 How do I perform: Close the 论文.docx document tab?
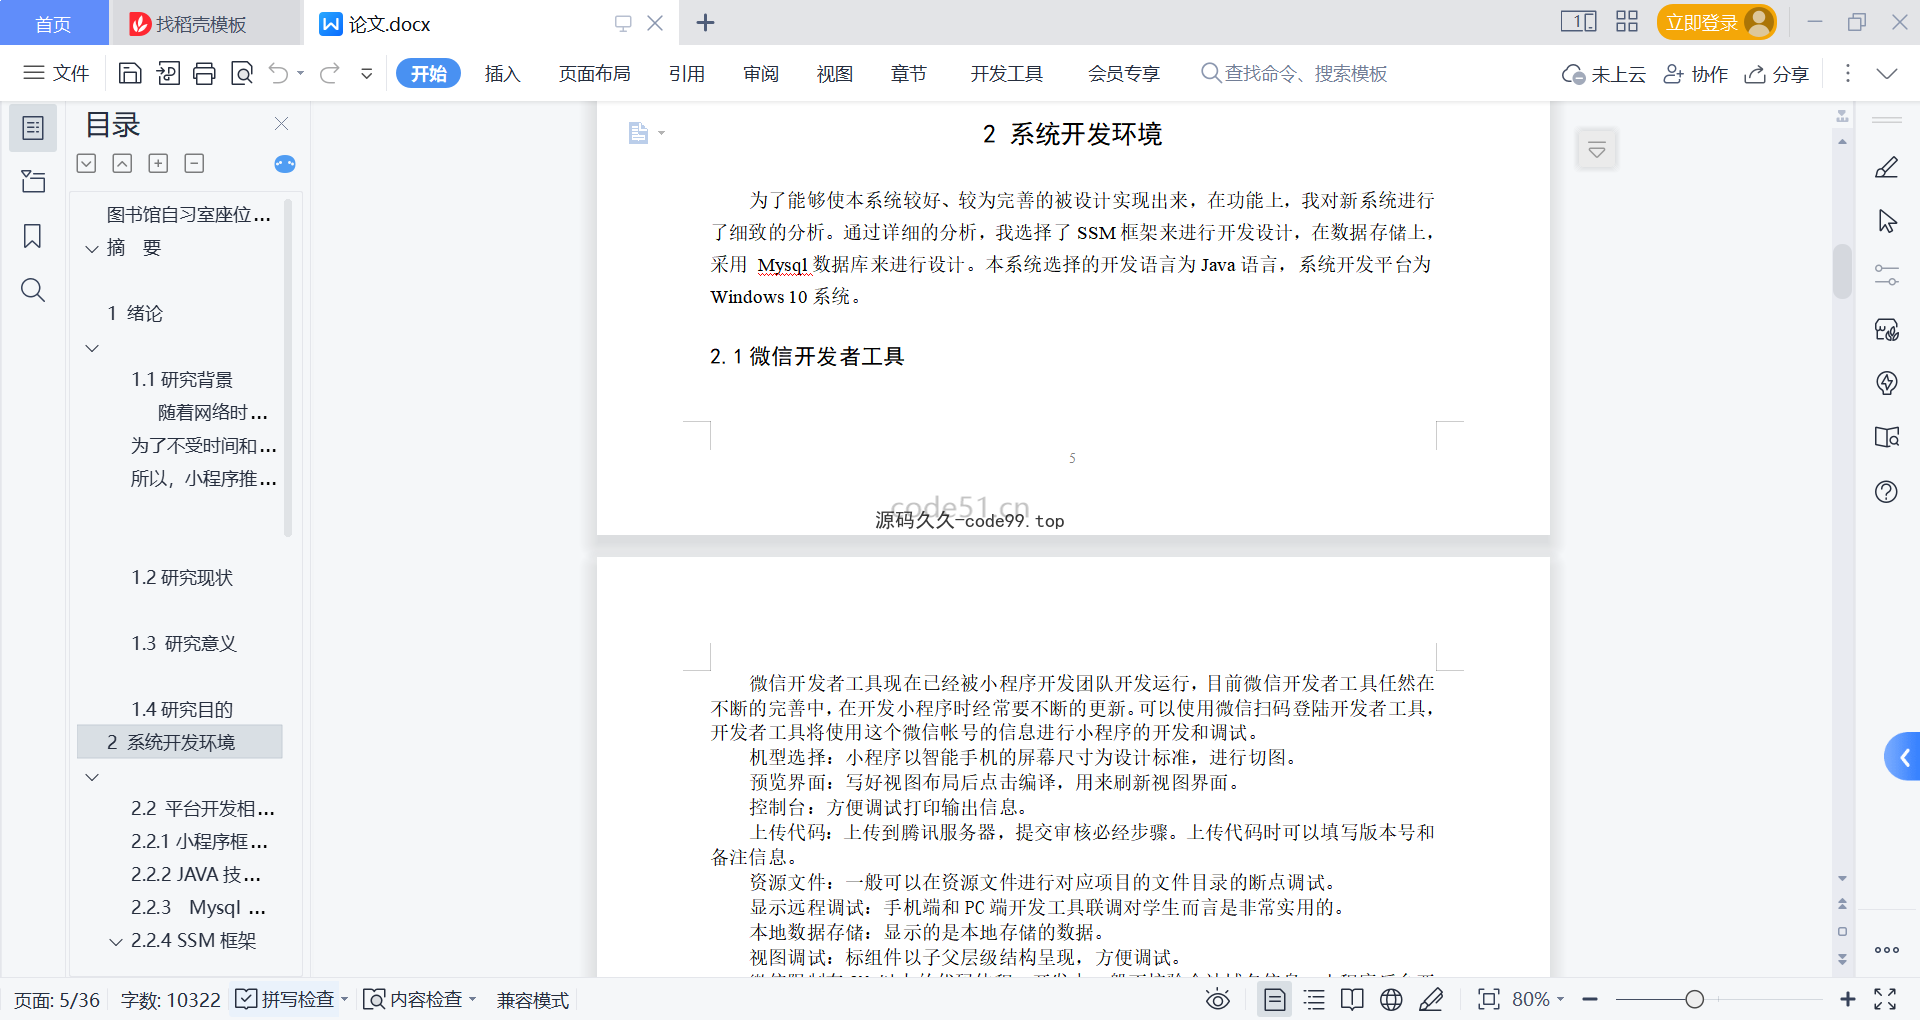(655, 22)
